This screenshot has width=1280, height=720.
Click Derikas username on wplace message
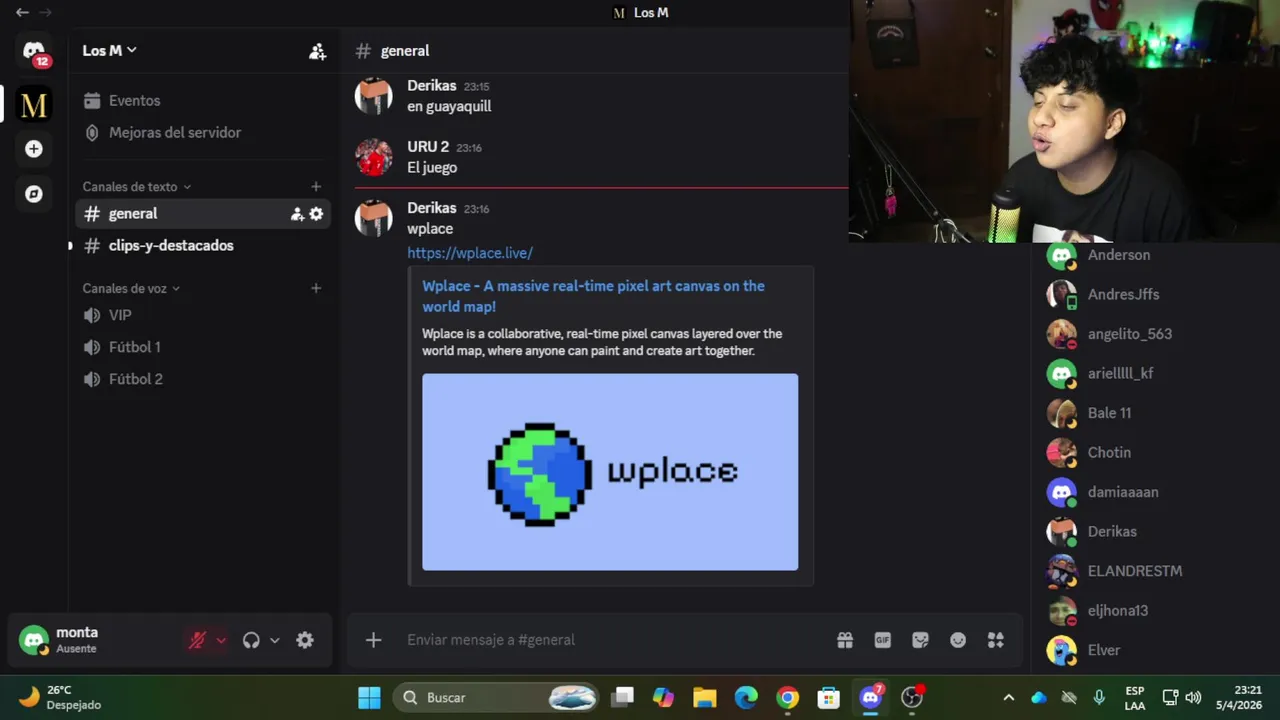click(432, 208)
